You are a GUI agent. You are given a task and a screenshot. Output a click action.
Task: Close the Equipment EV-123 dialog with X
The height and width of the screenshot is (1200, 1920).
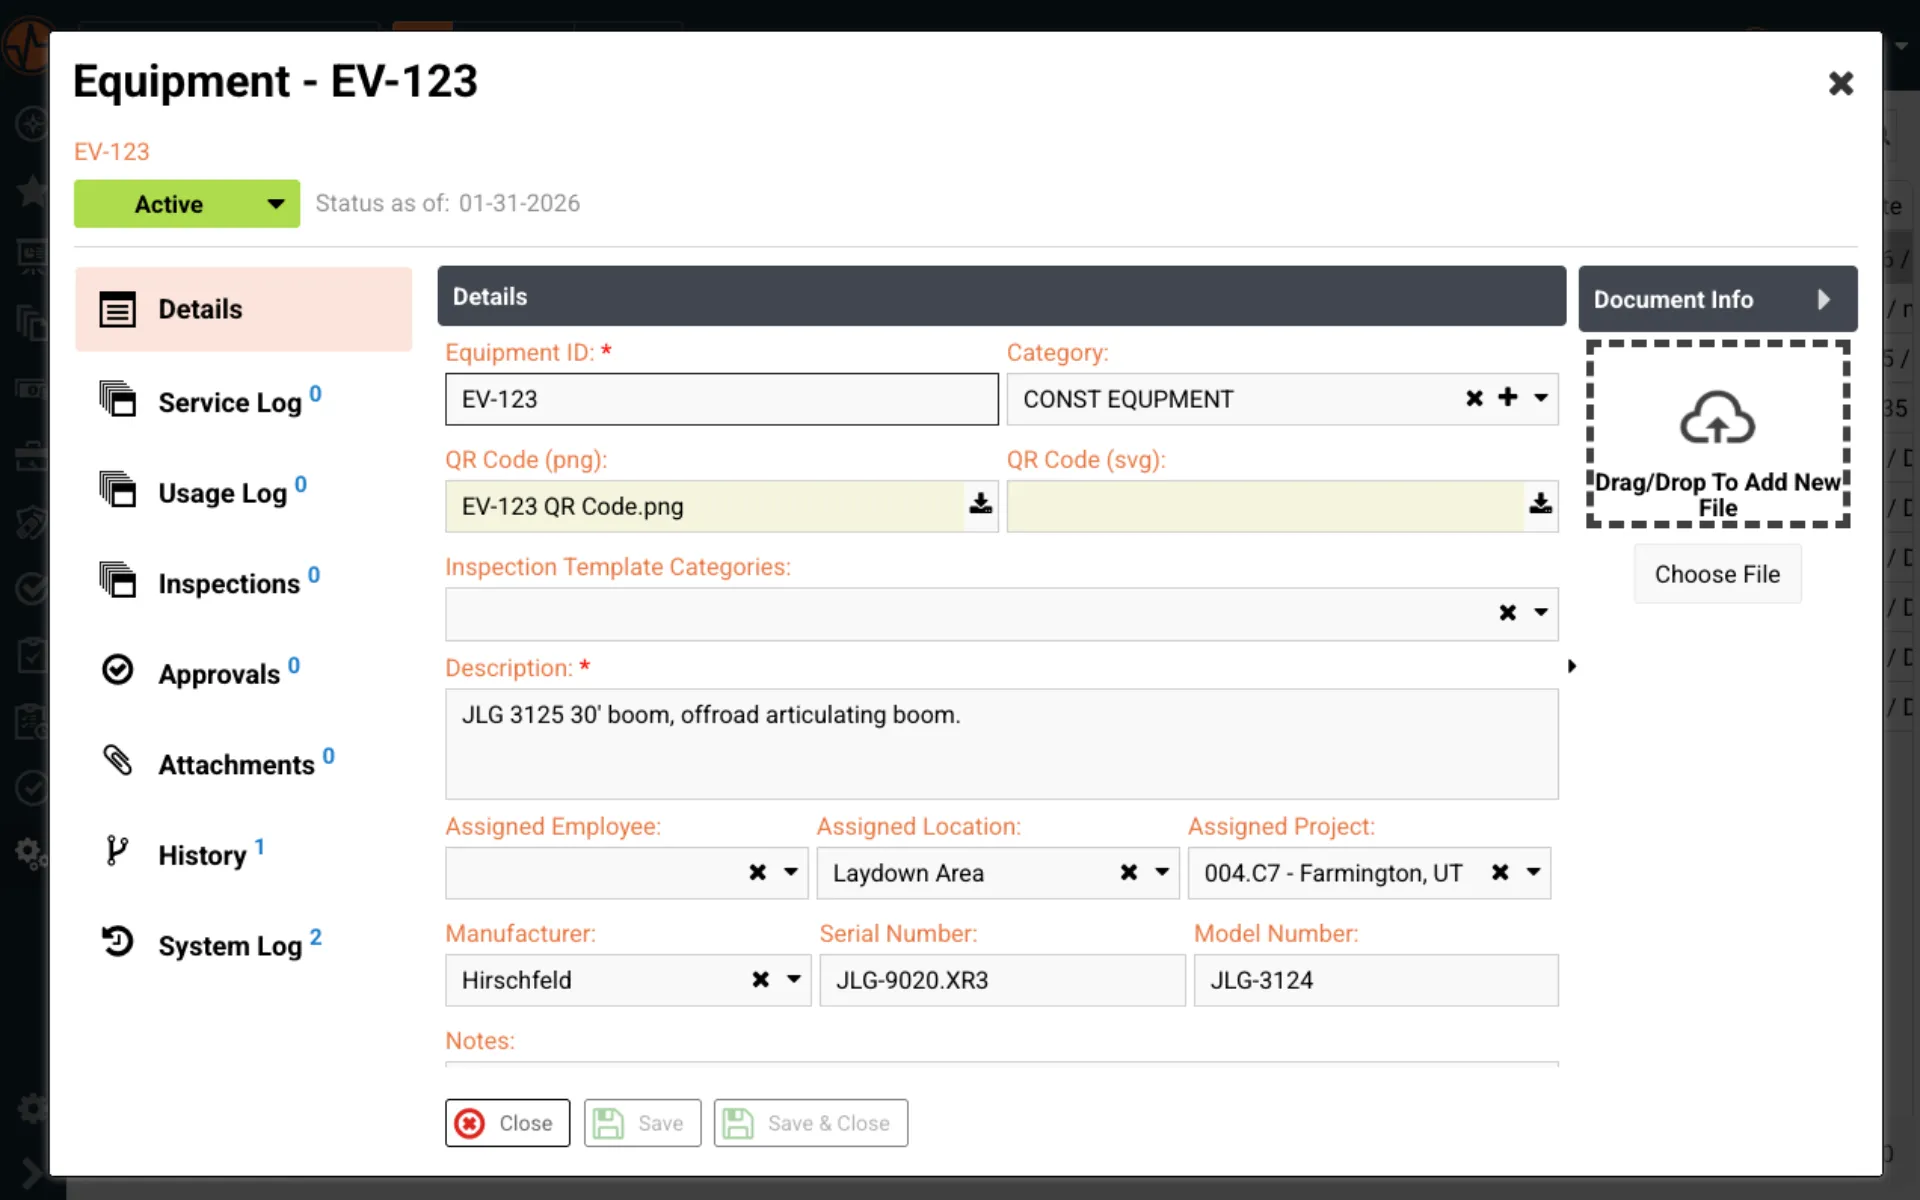(1841, 83)
